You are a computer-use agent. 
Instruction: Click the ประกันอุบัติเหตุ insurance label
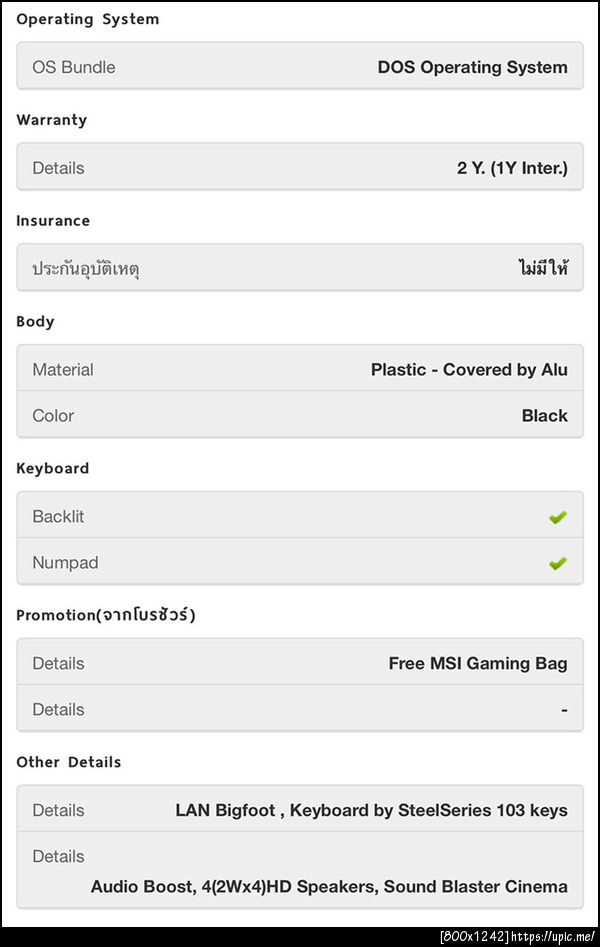point(85,269)
